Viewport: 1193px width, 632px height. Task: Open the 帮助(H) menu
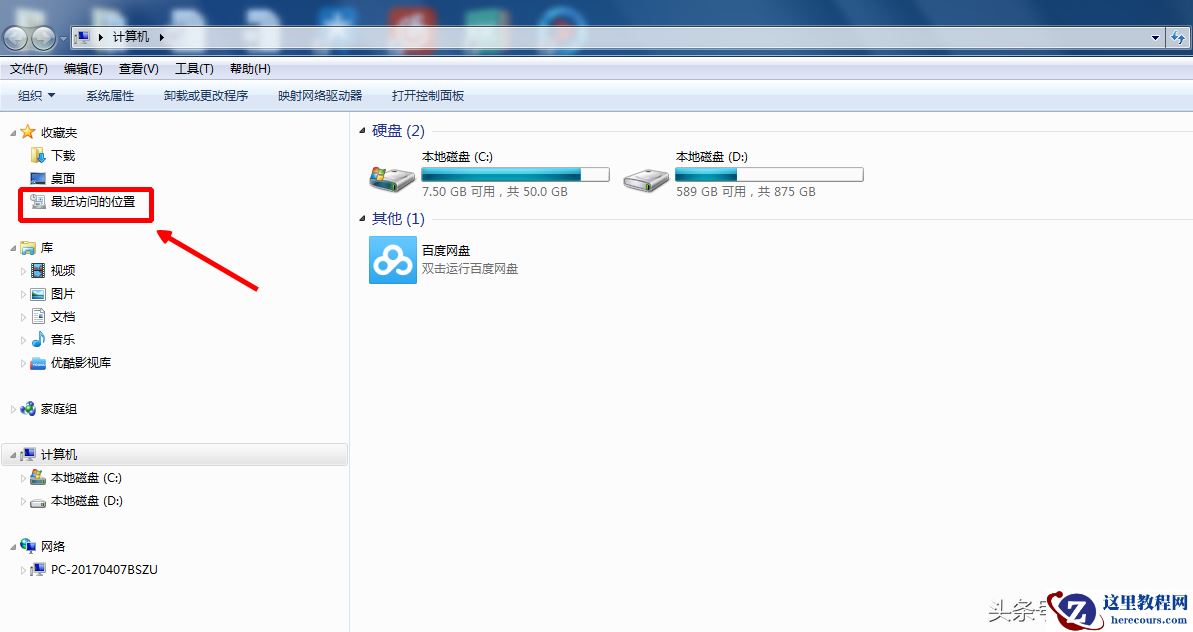point(250,68)
